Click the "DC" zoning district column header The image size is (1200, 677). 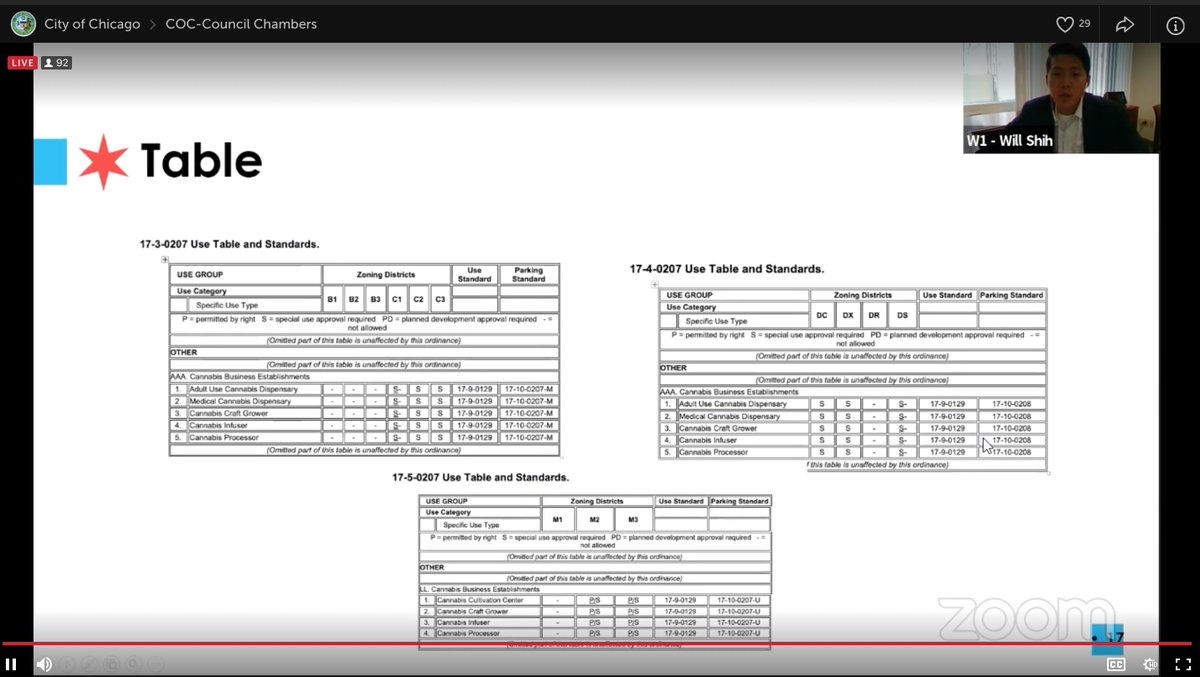tap(822, 315)
